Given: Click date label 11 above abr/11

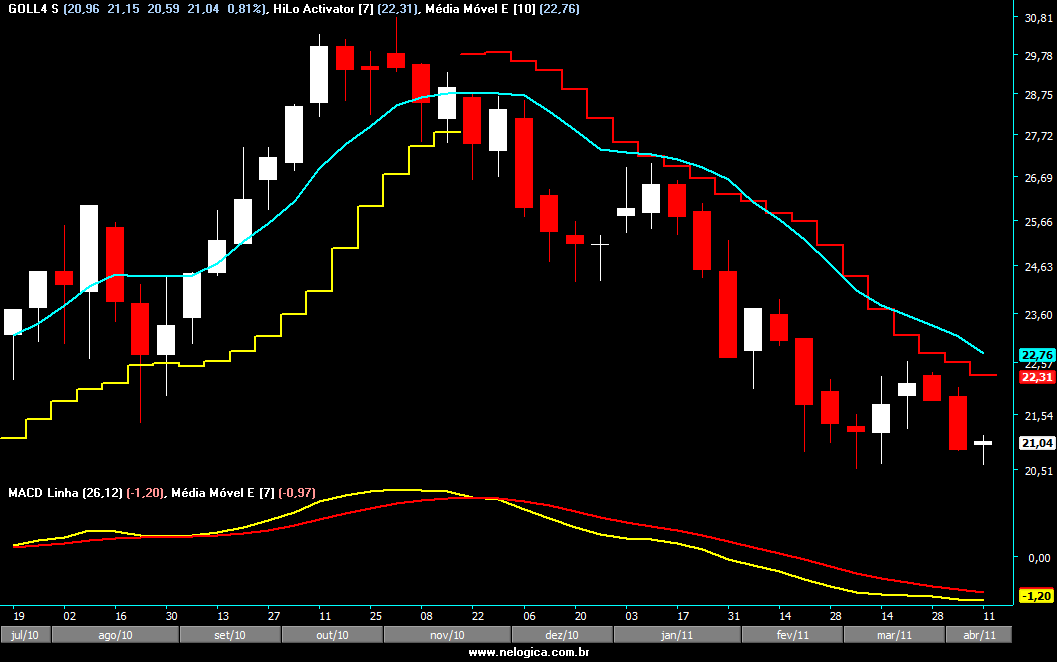Looking at the screenshot, I should pyautogui.click(x=989, y=615).
